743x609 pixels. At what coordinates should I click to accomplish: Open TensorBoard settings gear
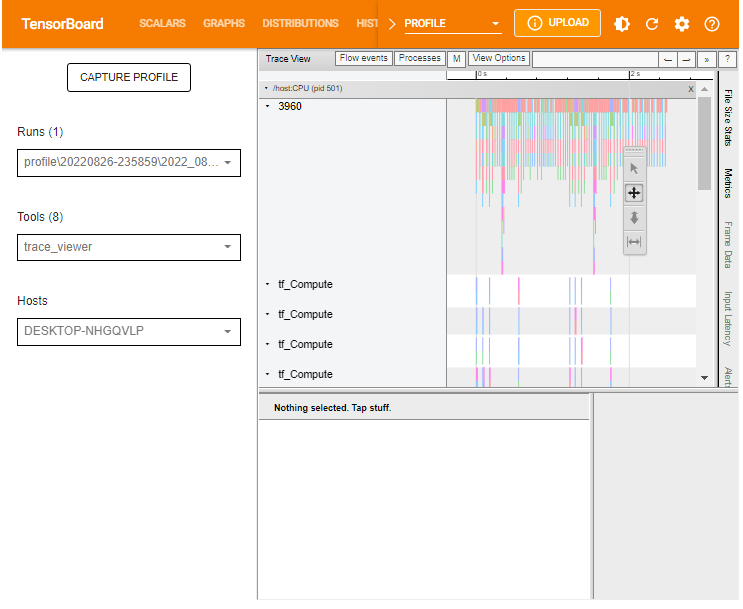681,24
